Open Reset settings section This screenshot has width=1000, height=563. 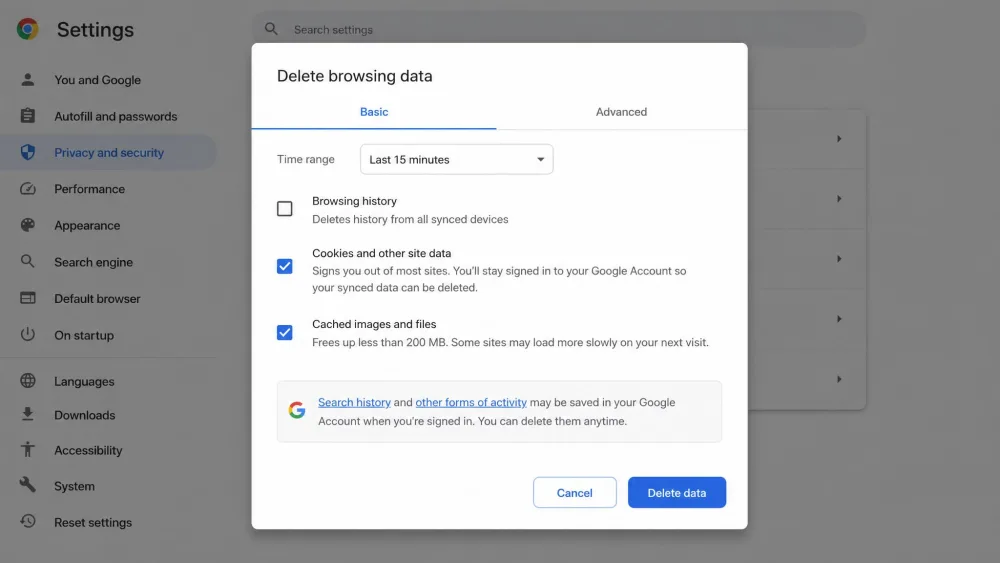click(x=92, y=522)
